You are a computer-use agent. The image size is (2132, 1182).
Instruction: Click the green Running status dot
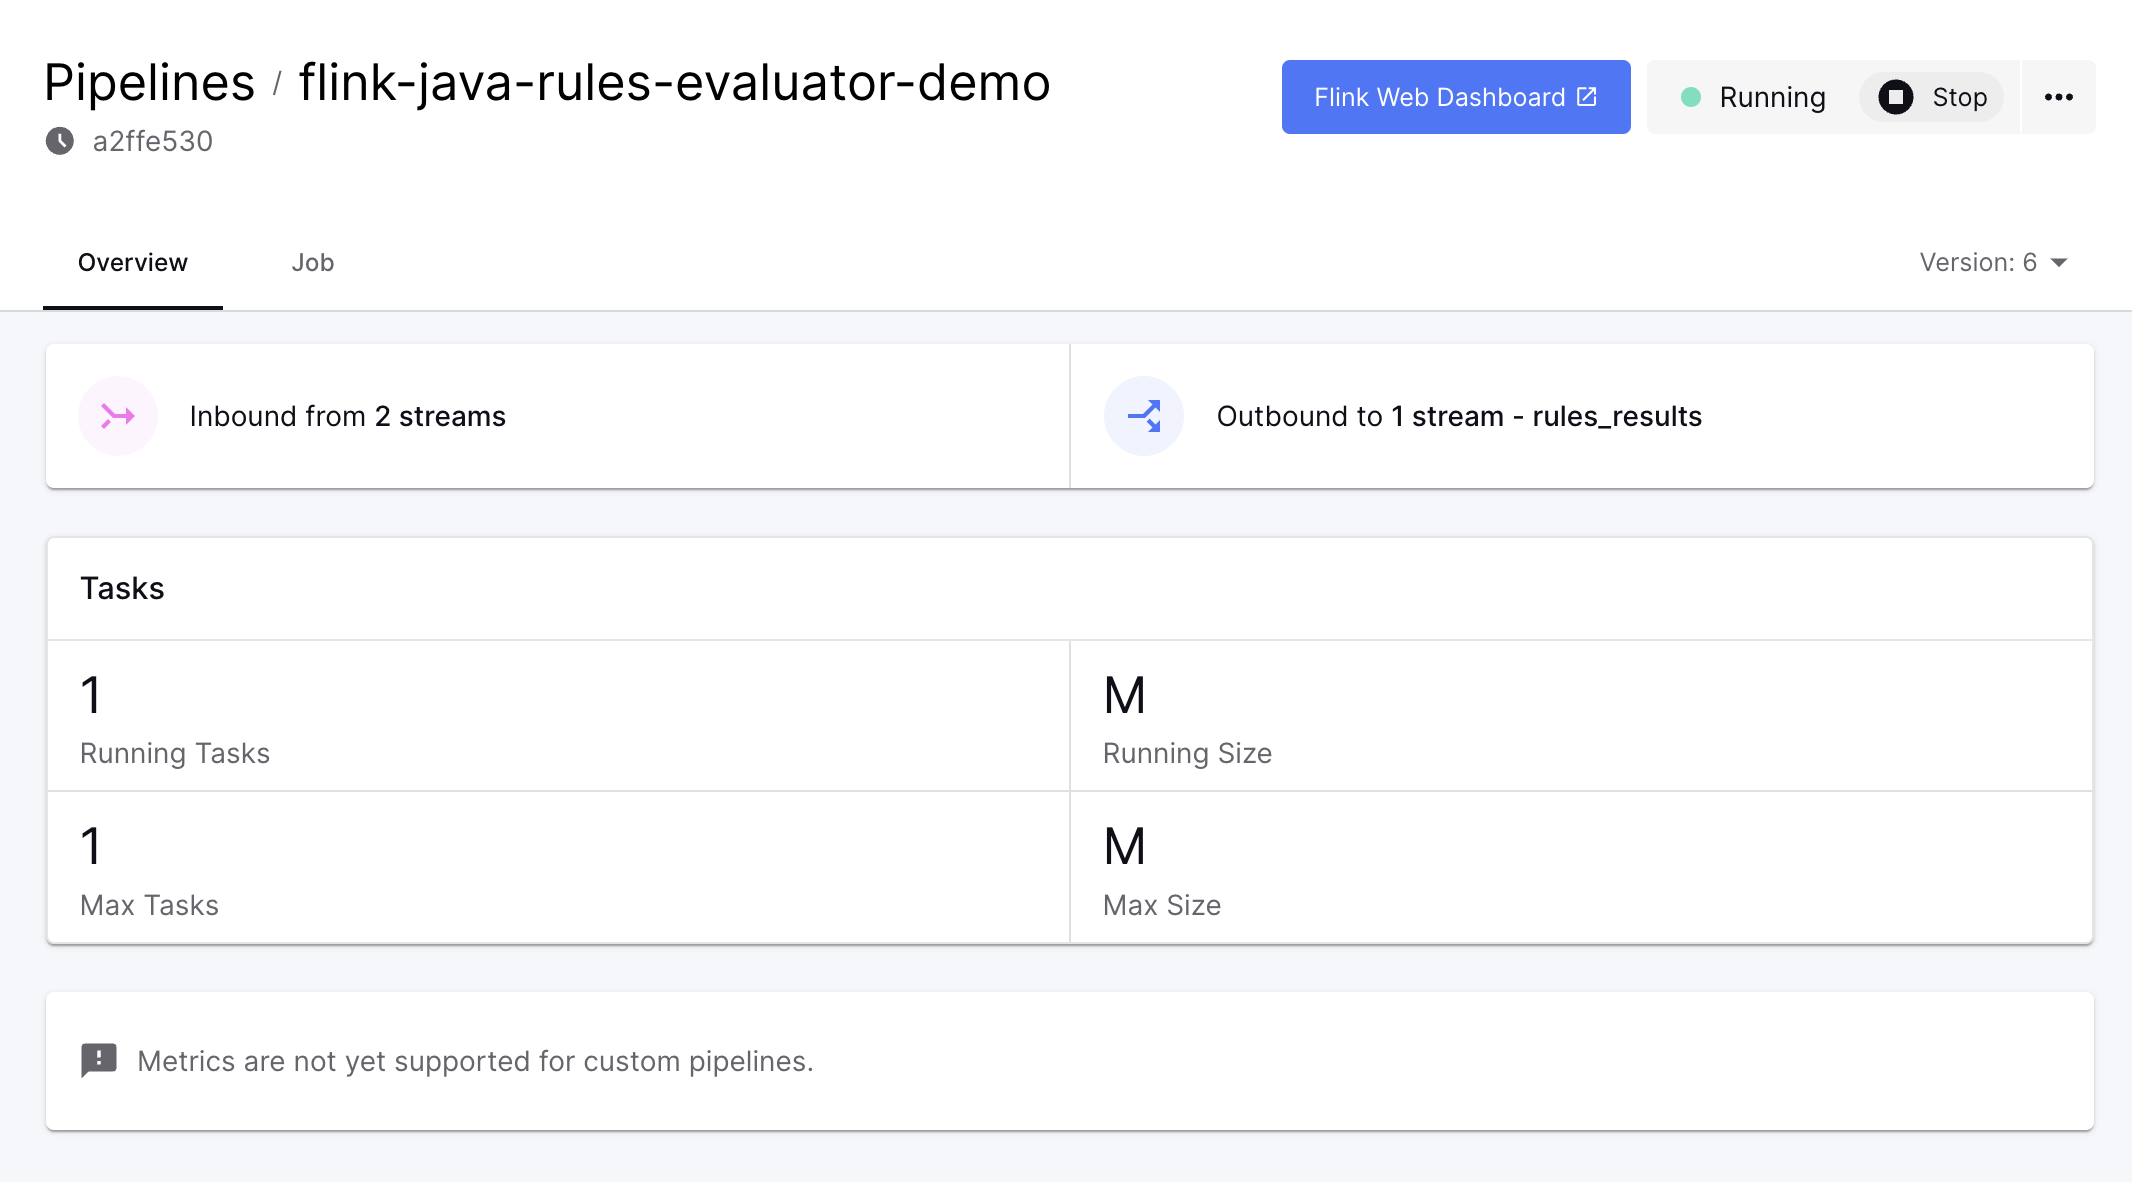(x=1692, y=97)
